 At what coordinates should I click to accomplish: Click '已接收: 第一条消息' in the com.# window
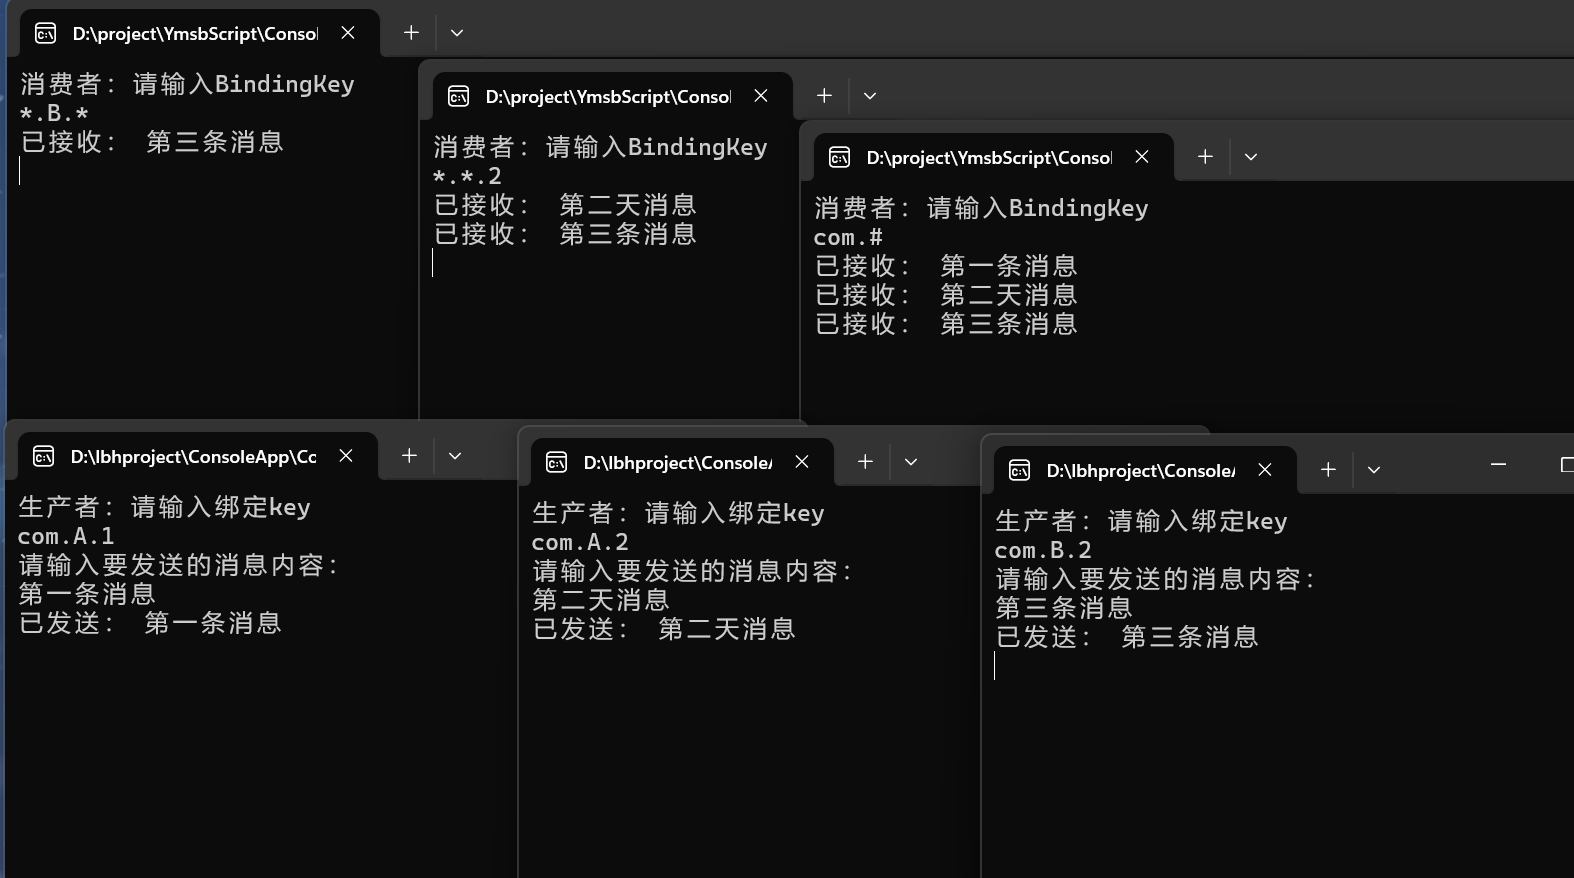946,266
